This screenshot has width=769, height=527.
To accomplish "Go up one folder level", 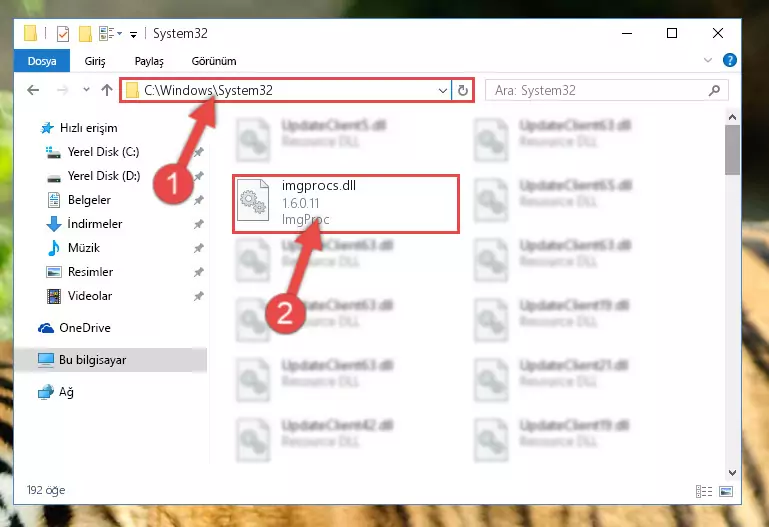I will (106, 90).
